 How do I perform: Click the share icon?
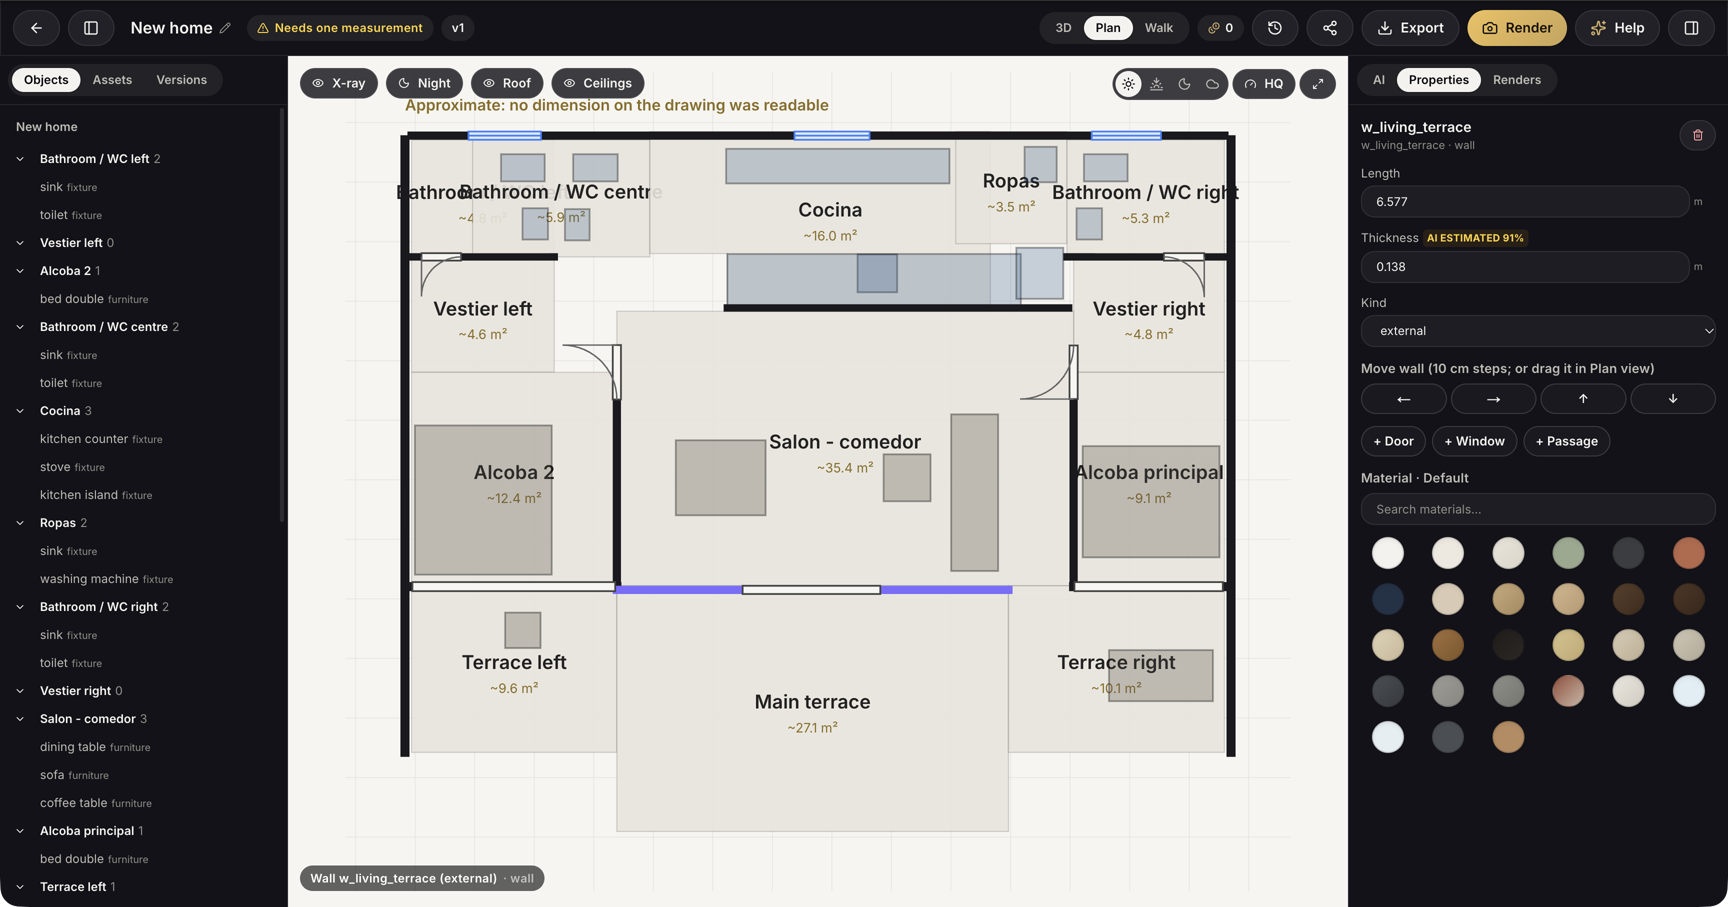click(x=1330, y=28)
